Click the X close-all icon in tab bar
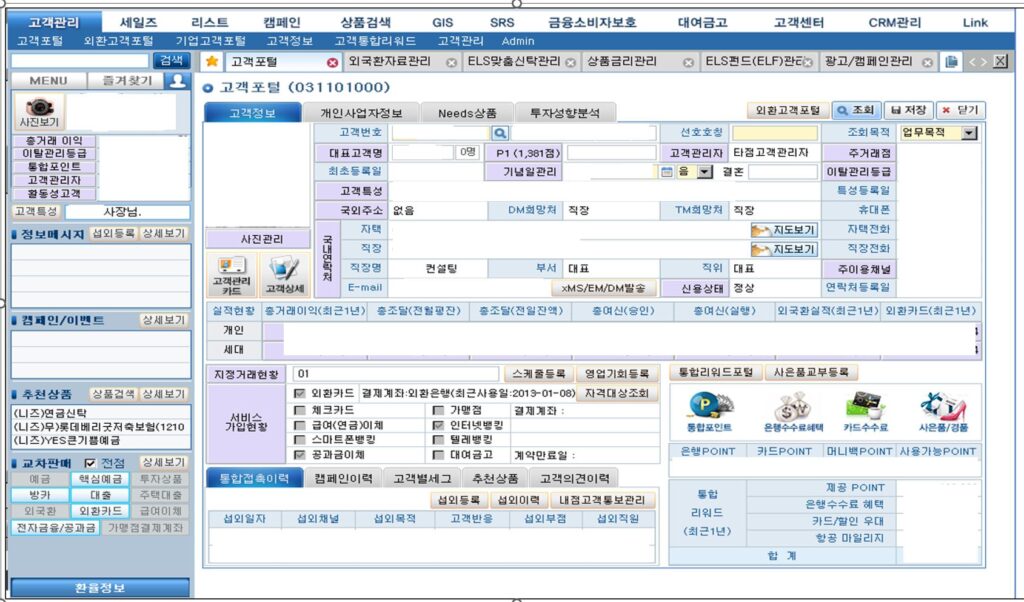Screen dimensions: 1024x602 coord(1000,61)
